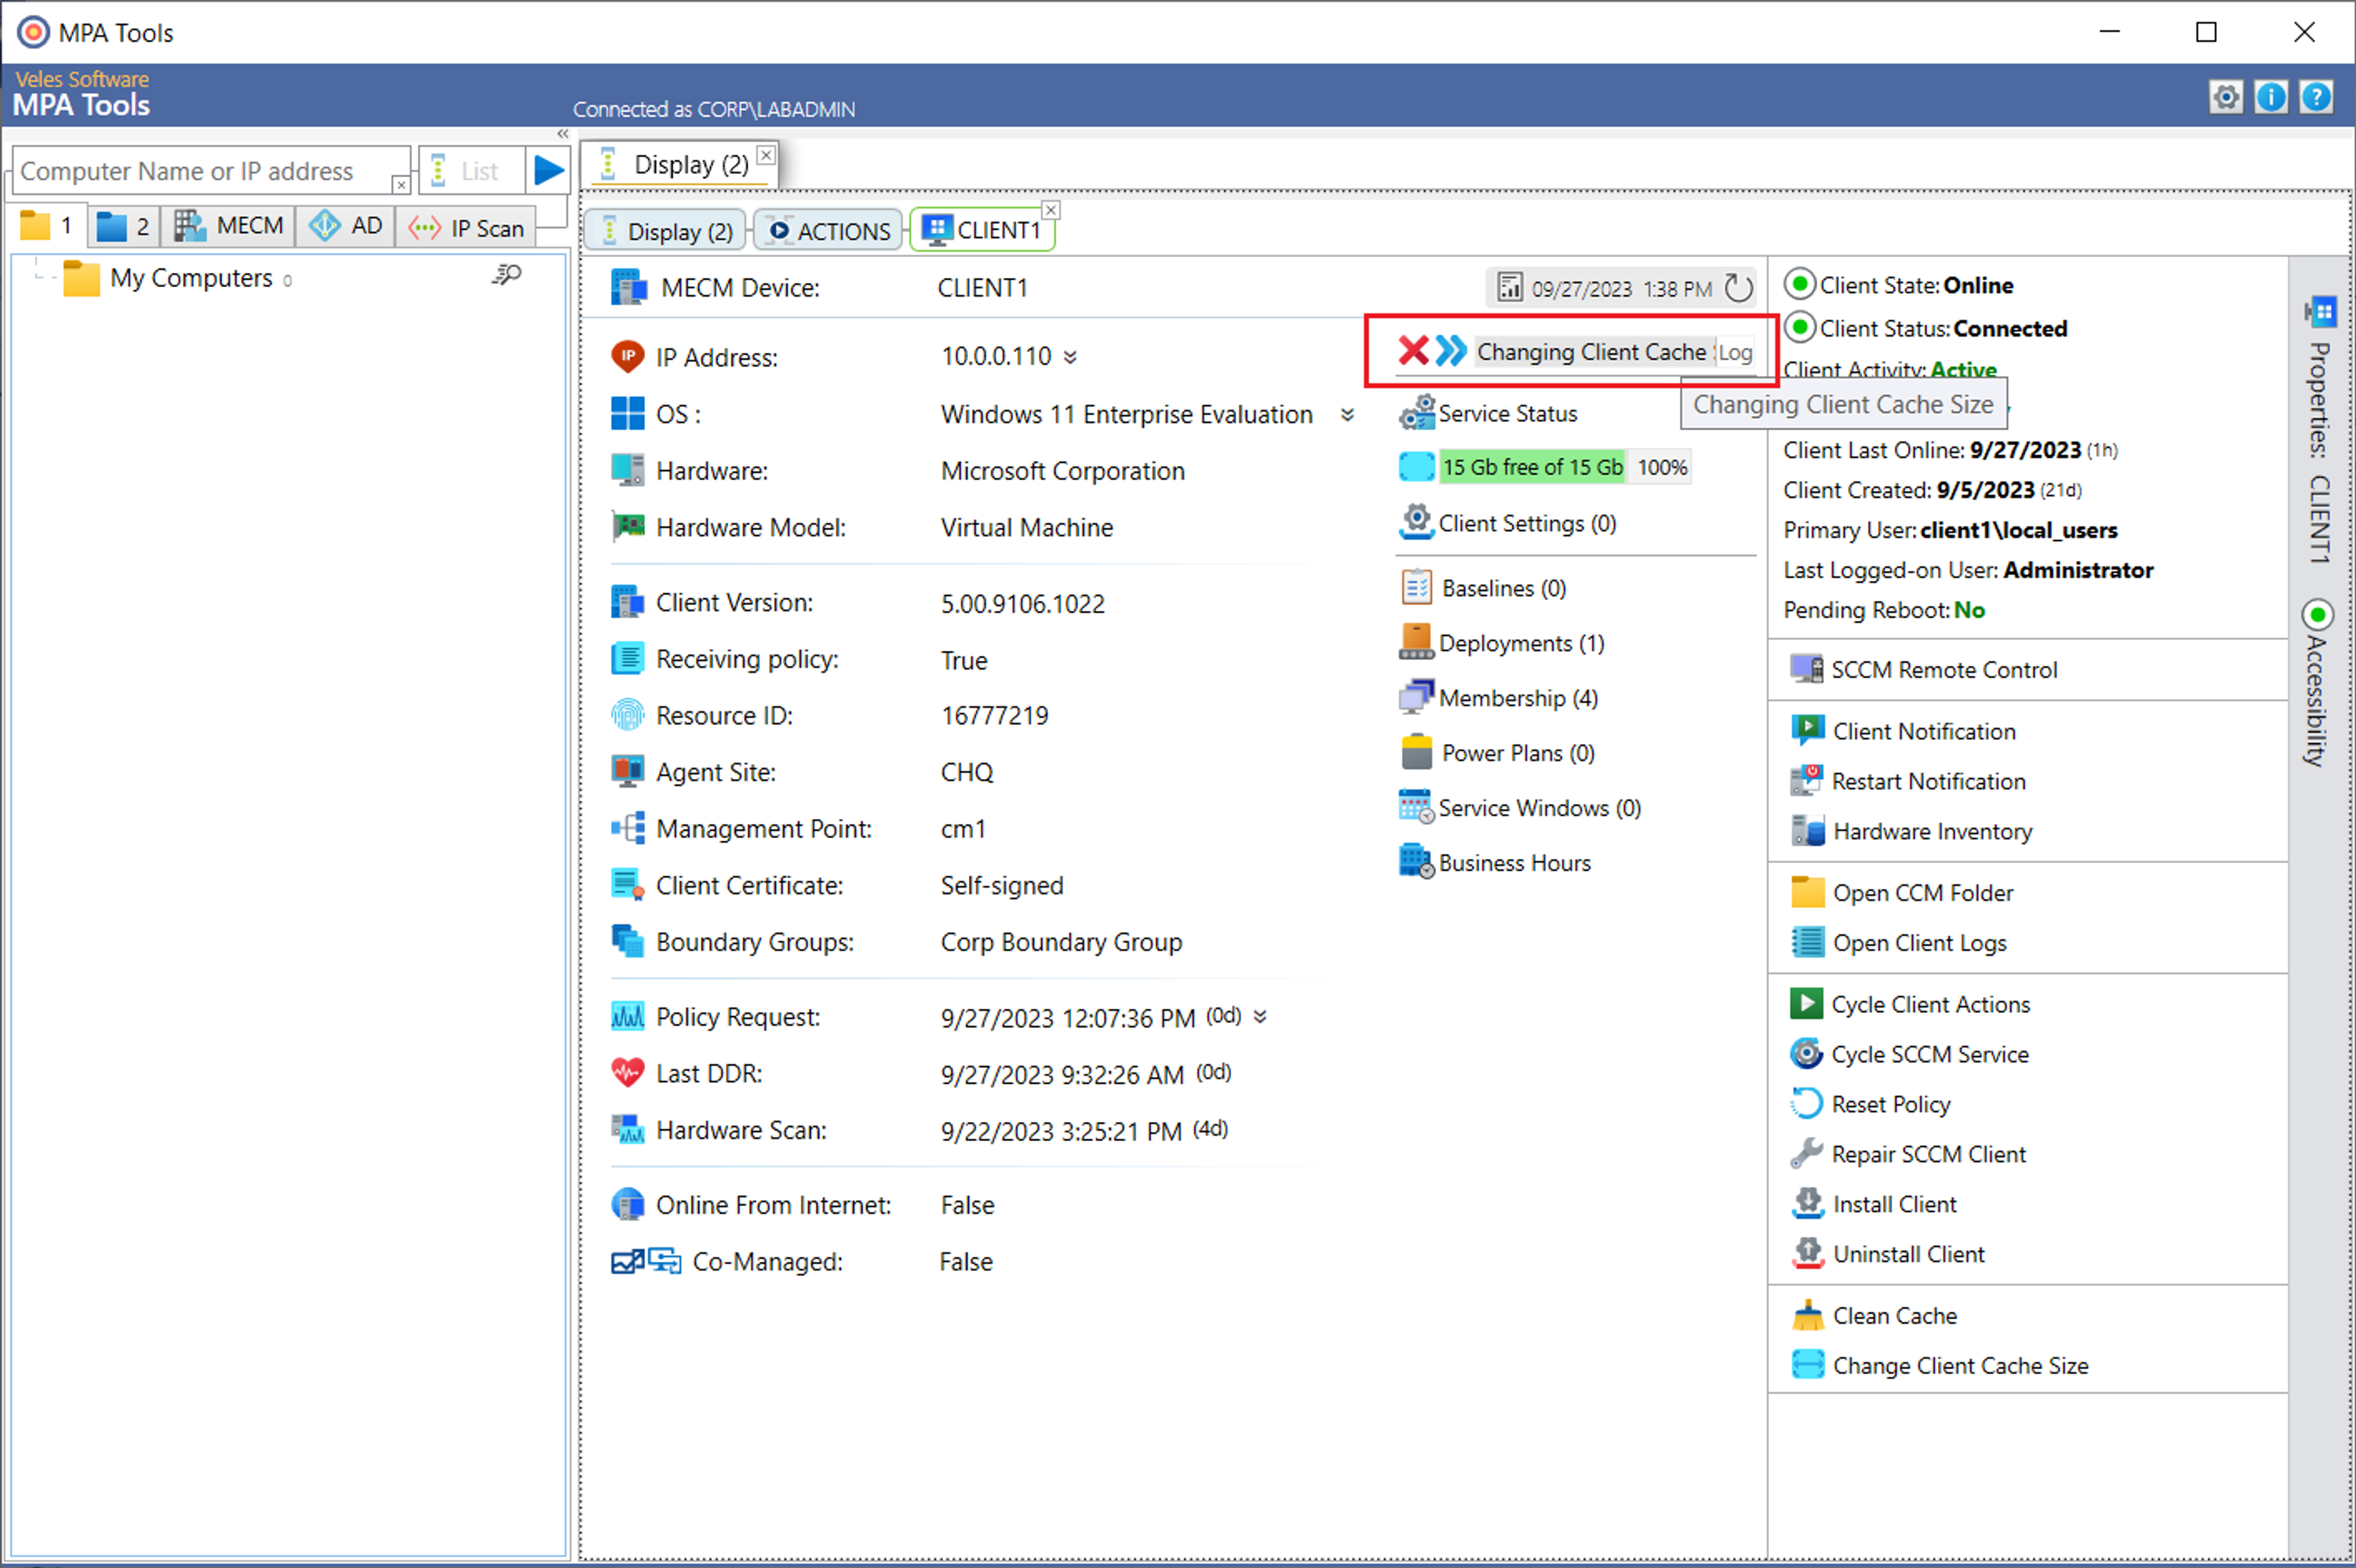This screenshot has width=2356, height=1568.
Task: Switch to folder tab 1
Action: click(x=47, y=226)
